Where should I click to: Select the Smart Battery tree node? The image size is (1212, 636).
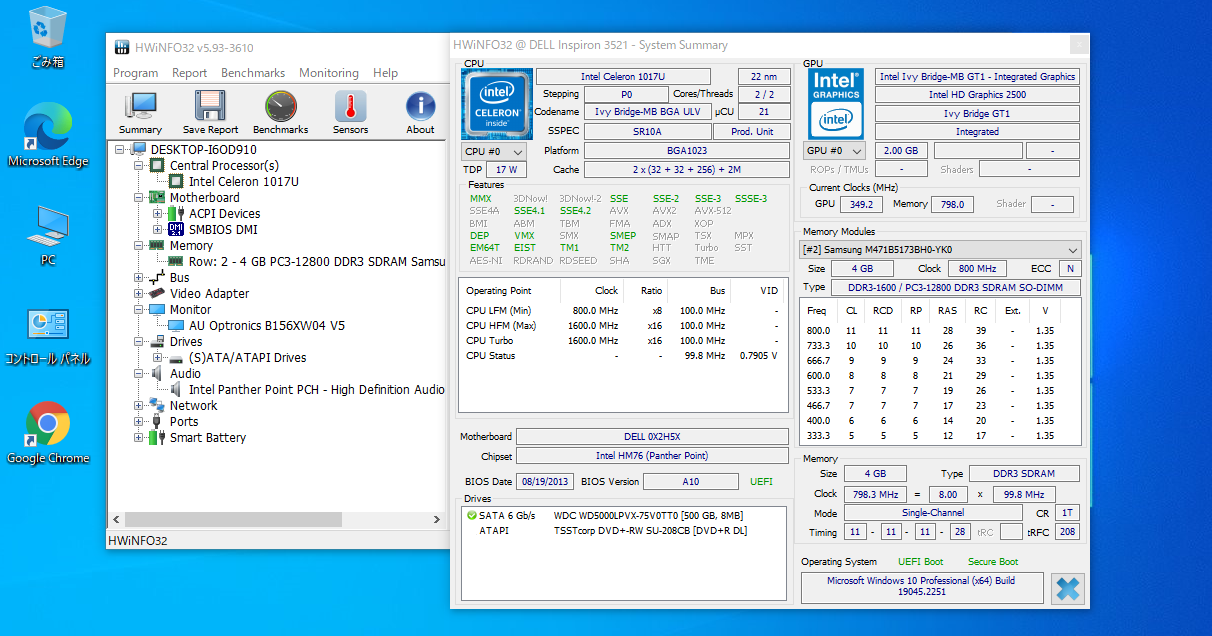pyautogui.click(x=207, y=438)
